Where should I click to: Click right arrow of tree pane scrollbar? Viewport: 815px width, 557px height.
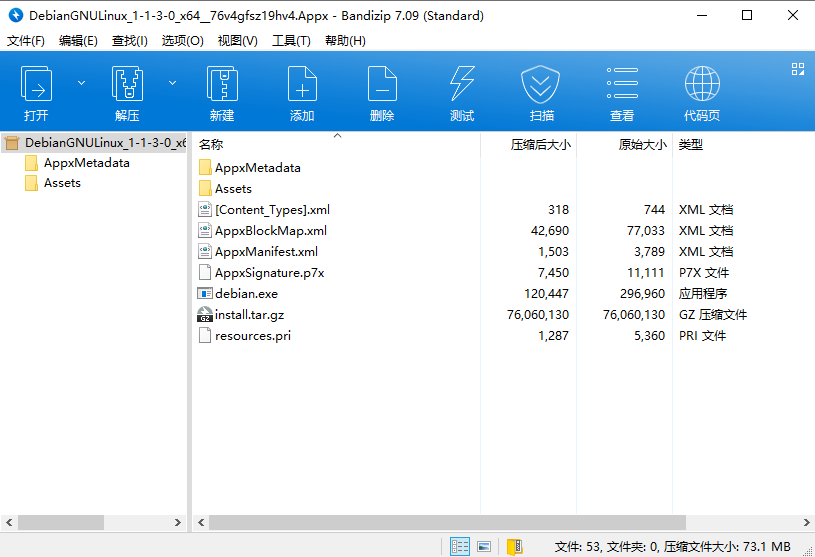coord(178,522)
